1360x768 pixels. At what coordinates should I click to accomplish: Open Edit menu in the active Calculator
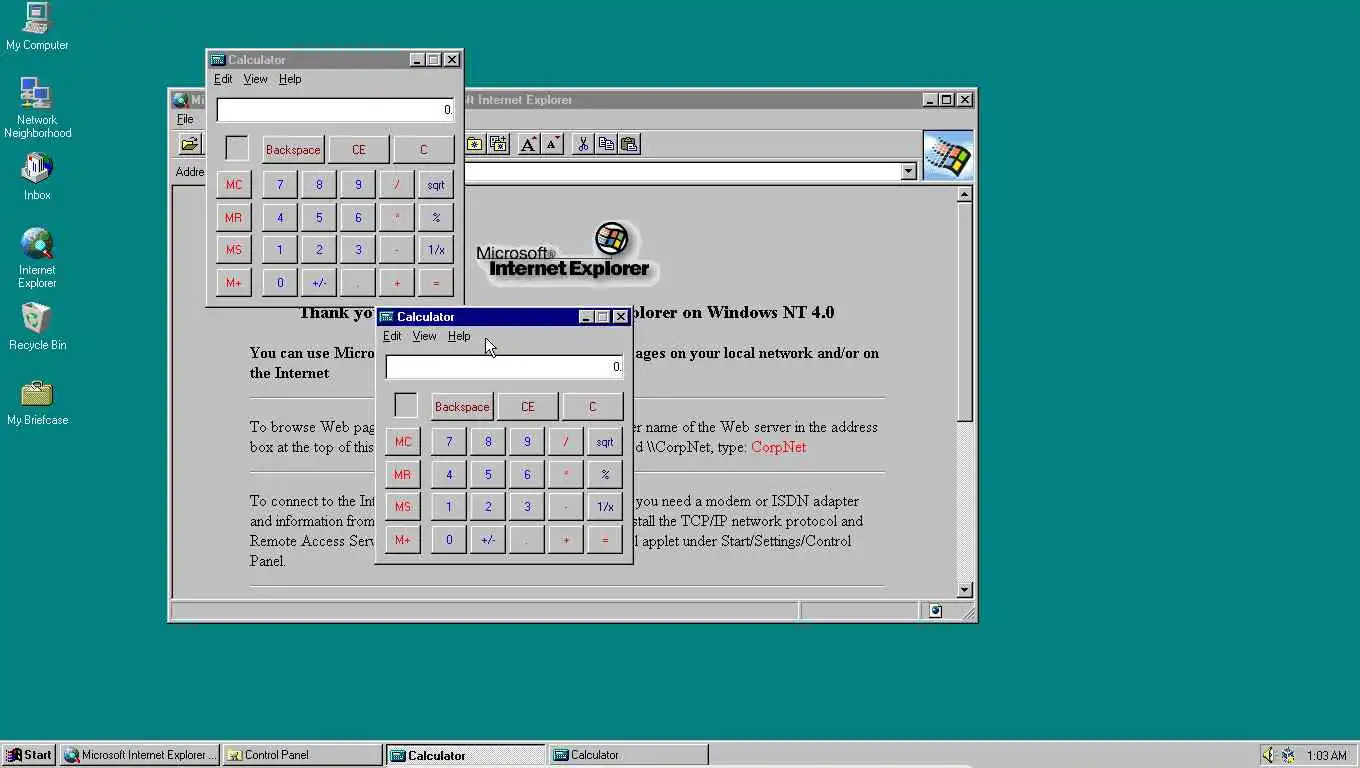(392, 336)
